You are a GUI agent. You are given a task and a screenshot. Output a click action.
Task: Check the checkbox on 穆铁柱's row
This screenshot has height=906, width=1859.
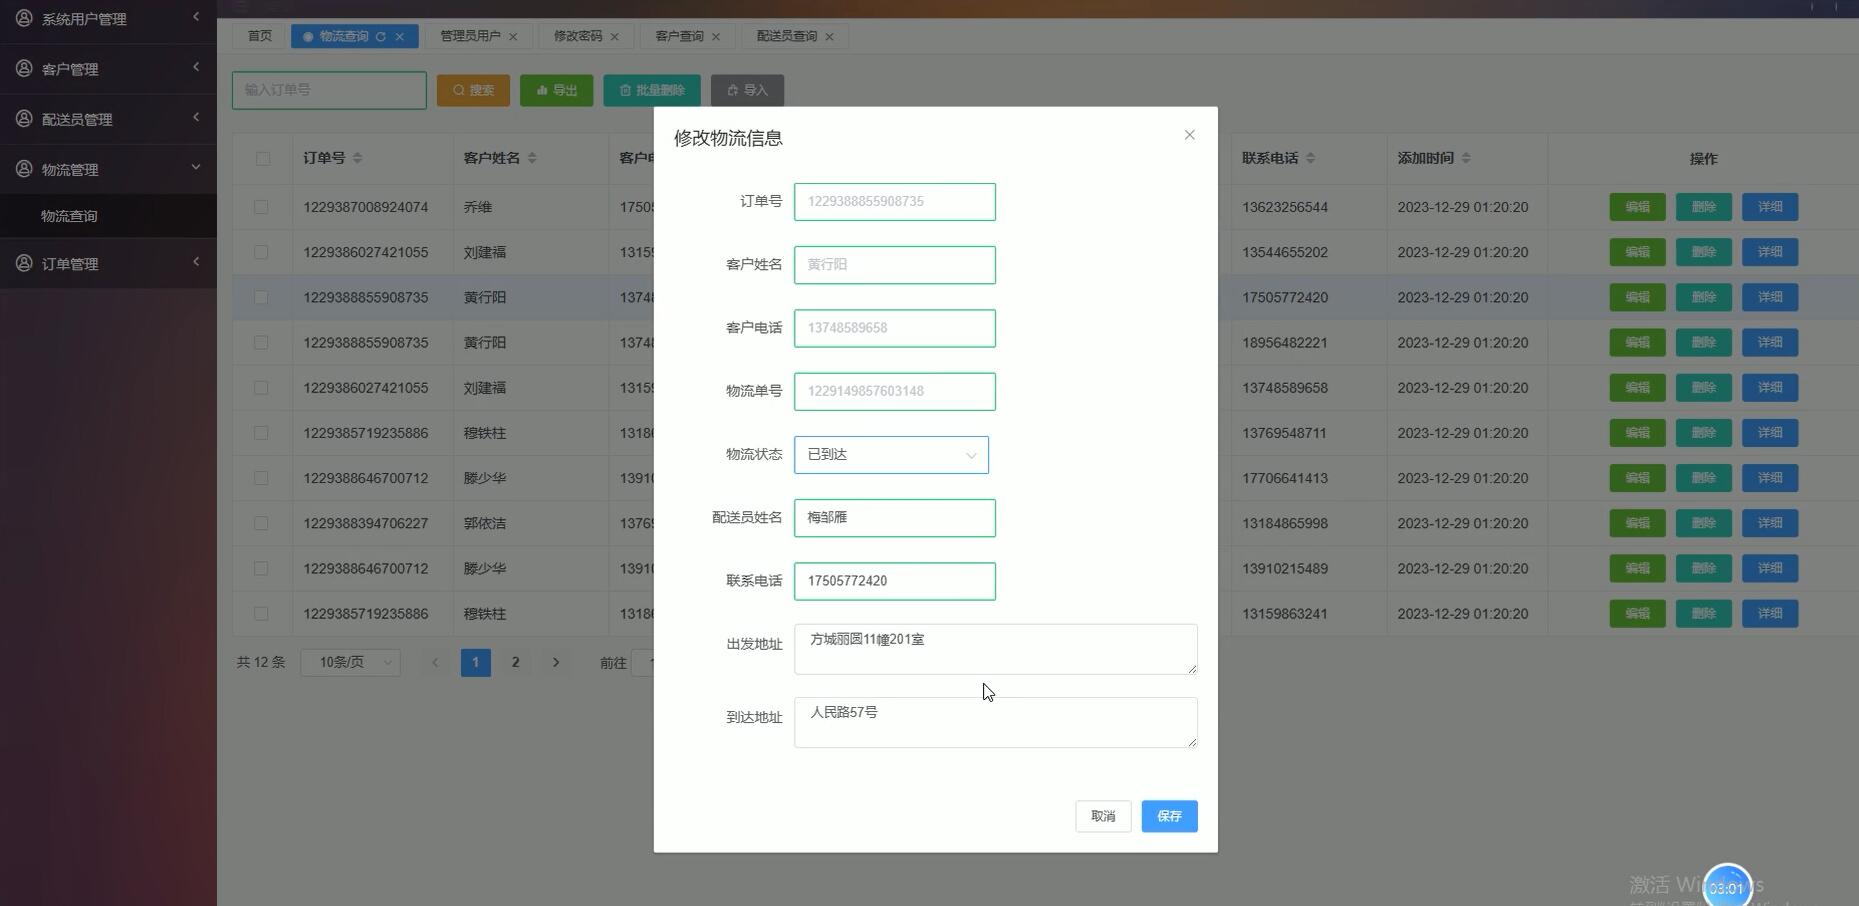tap(261, 433)
